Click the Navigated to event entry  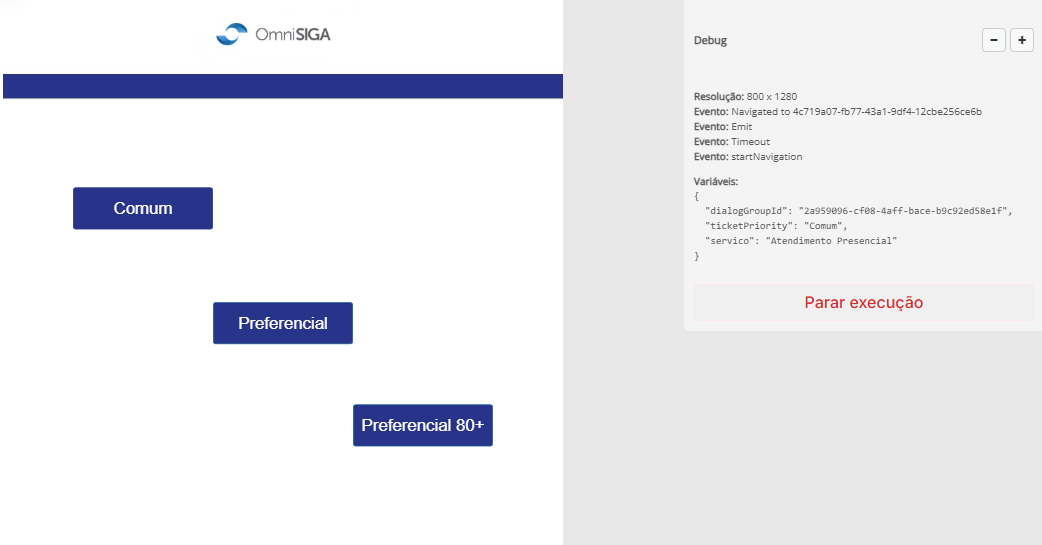[837, 112]
